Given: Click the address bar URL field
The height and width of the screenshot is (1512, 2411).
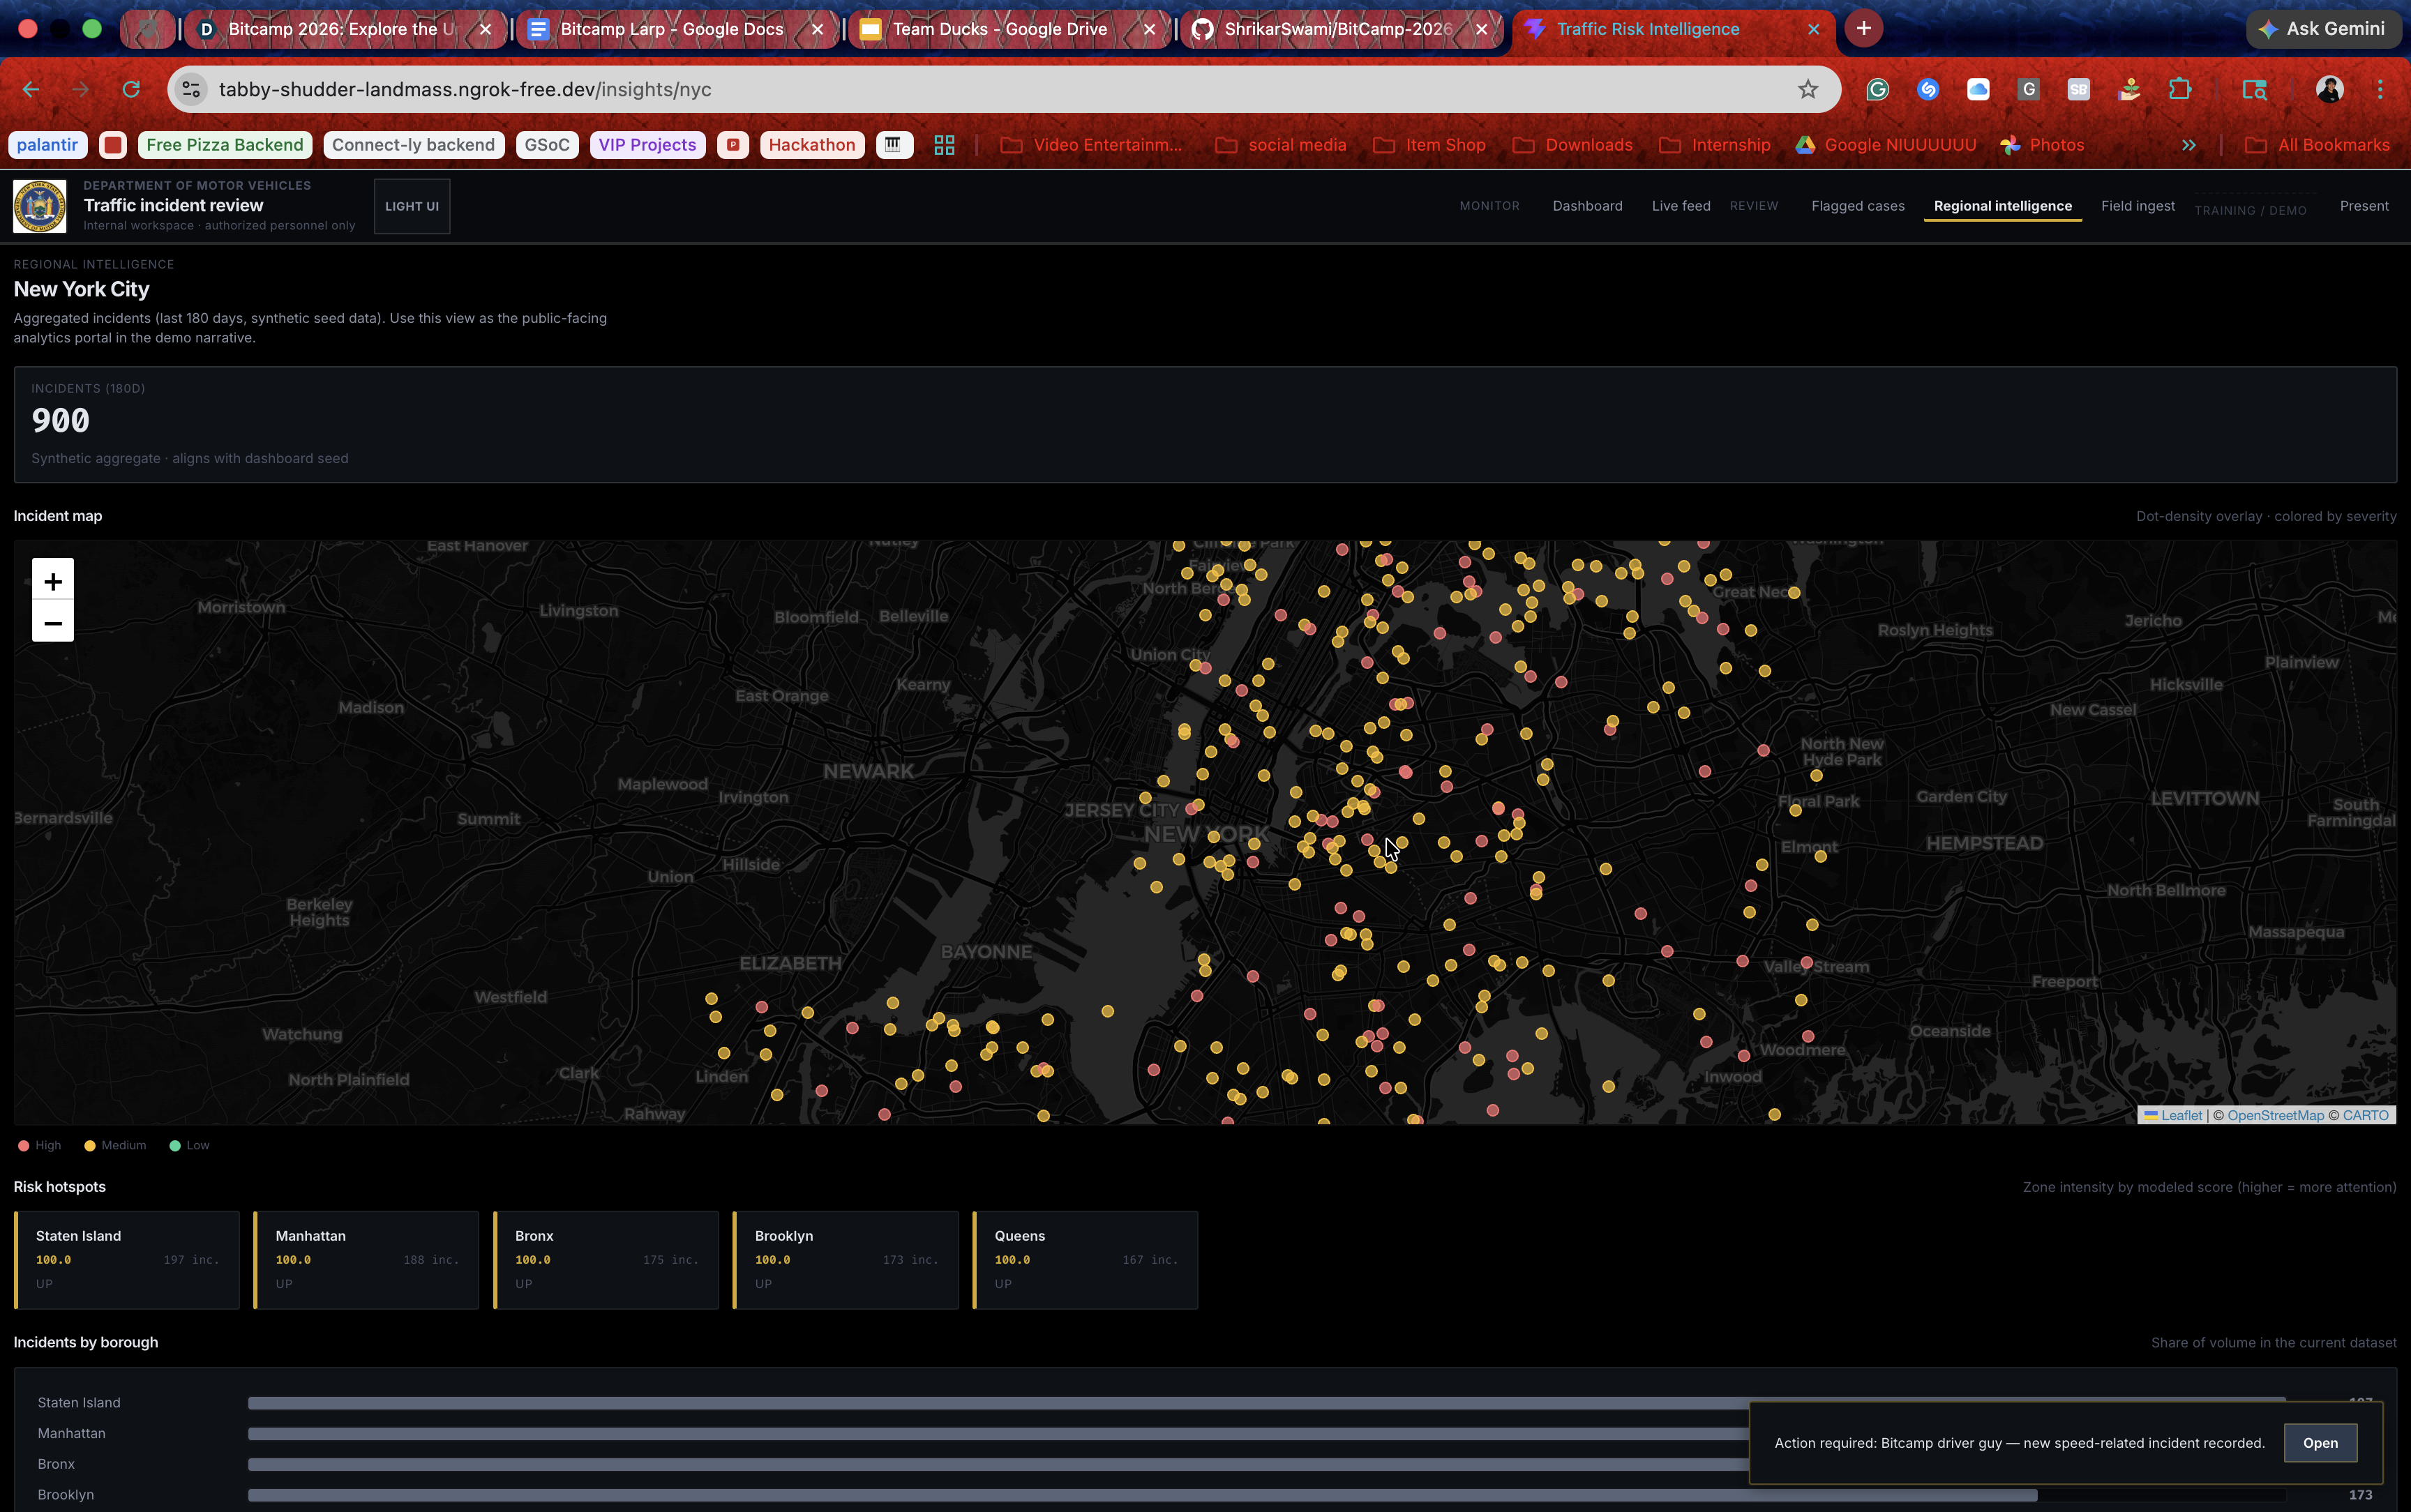Looking at the screenshot, I should tap(900, 90).
